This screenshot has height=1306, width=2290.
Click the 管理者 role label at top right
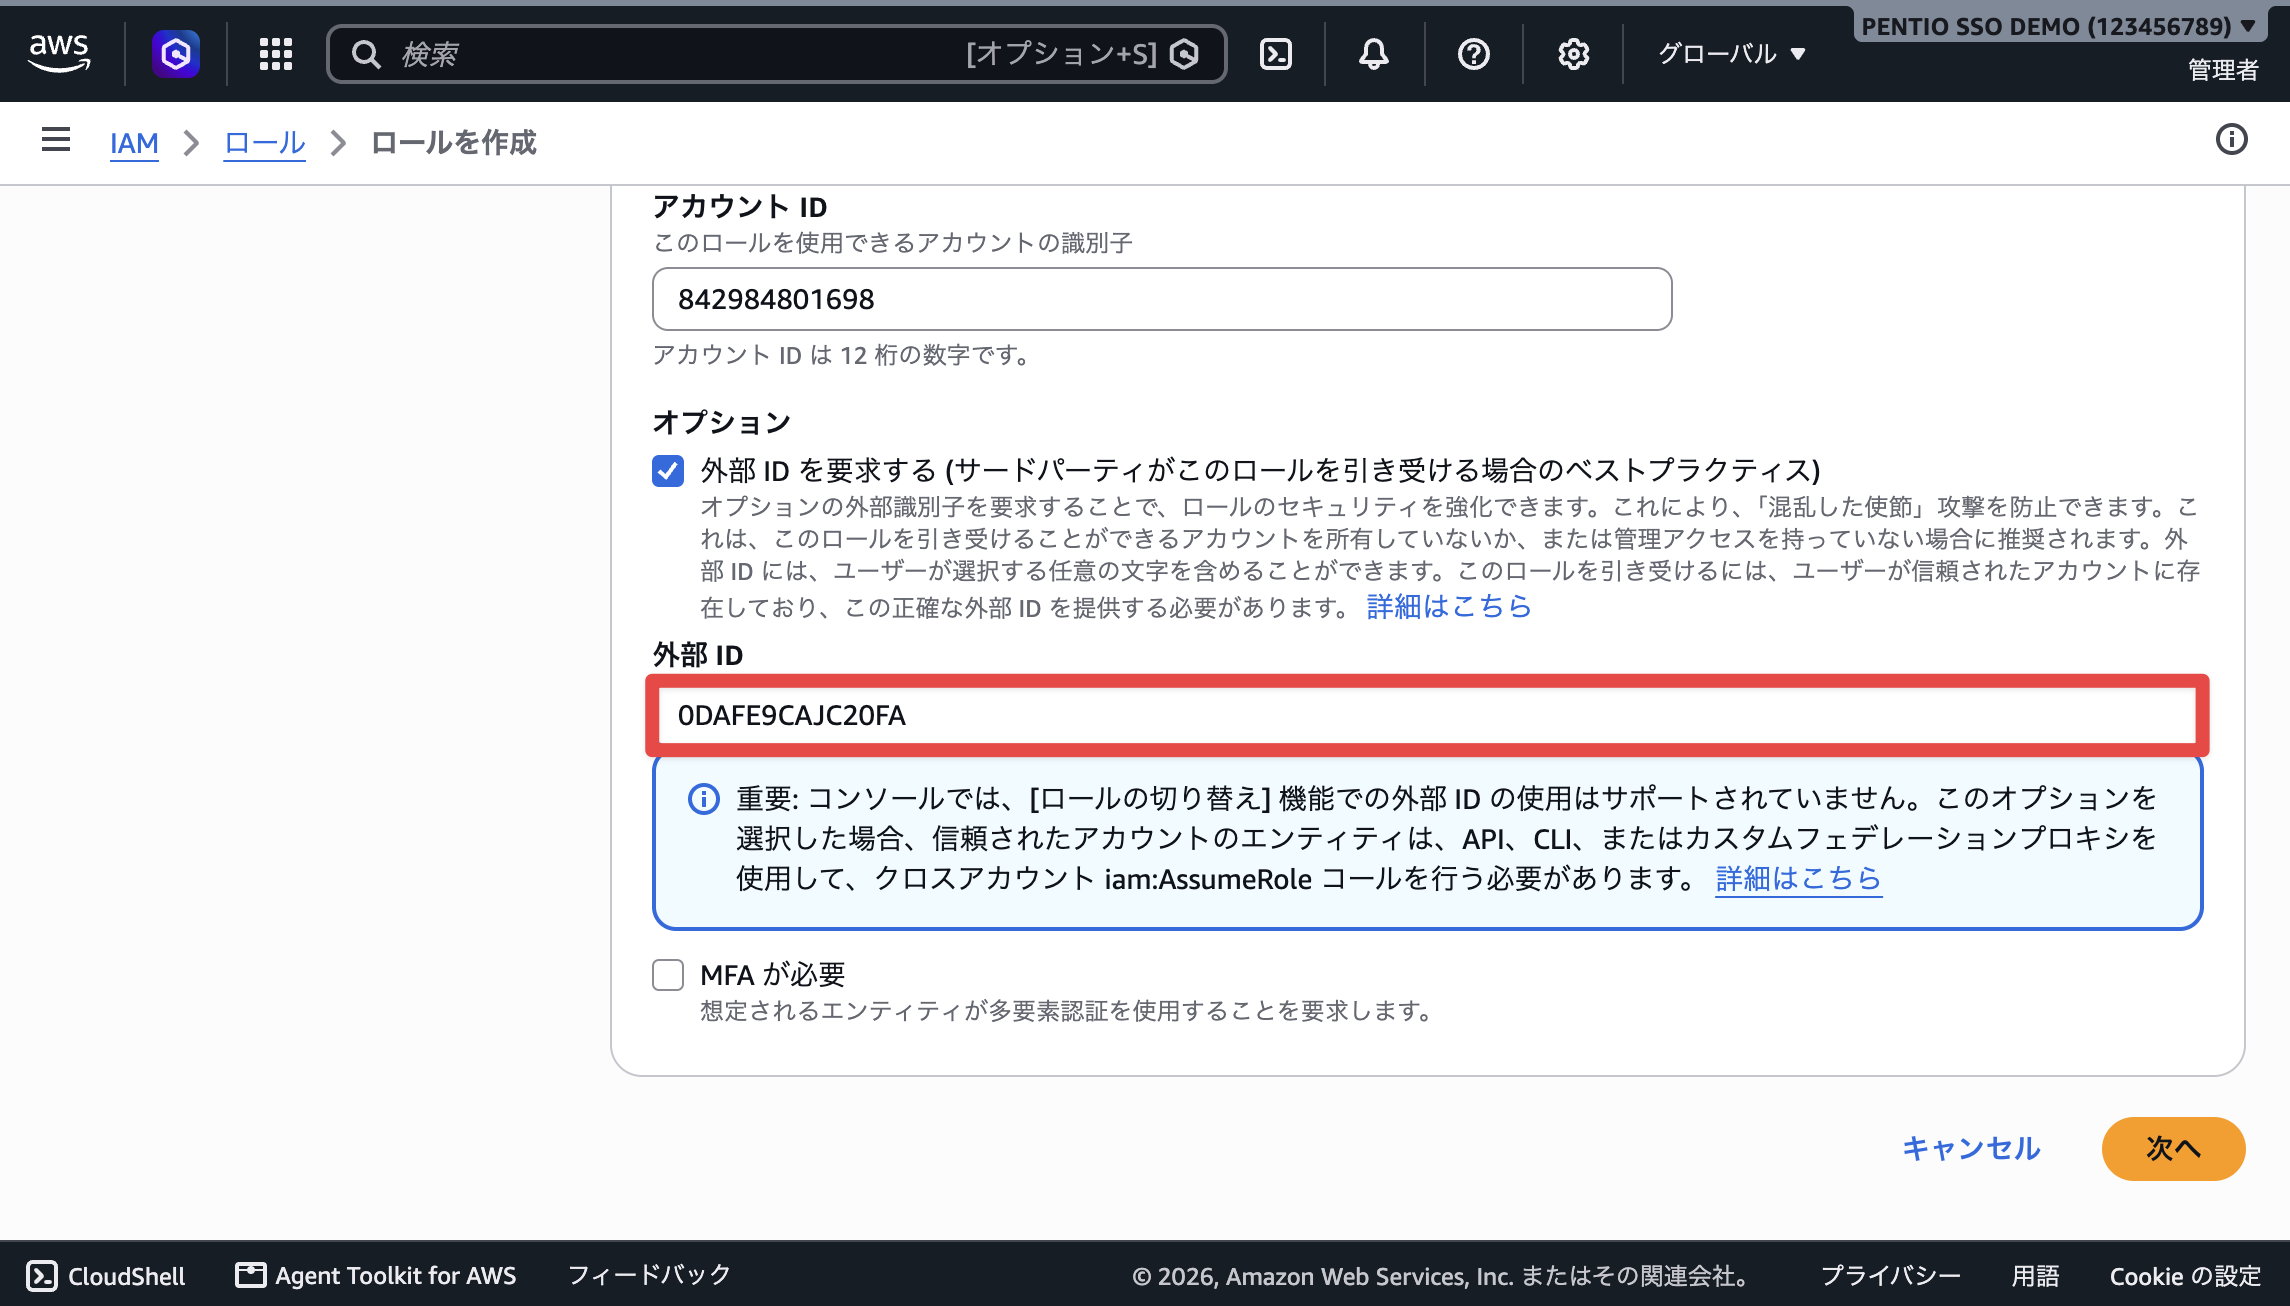coord(2223,70)
